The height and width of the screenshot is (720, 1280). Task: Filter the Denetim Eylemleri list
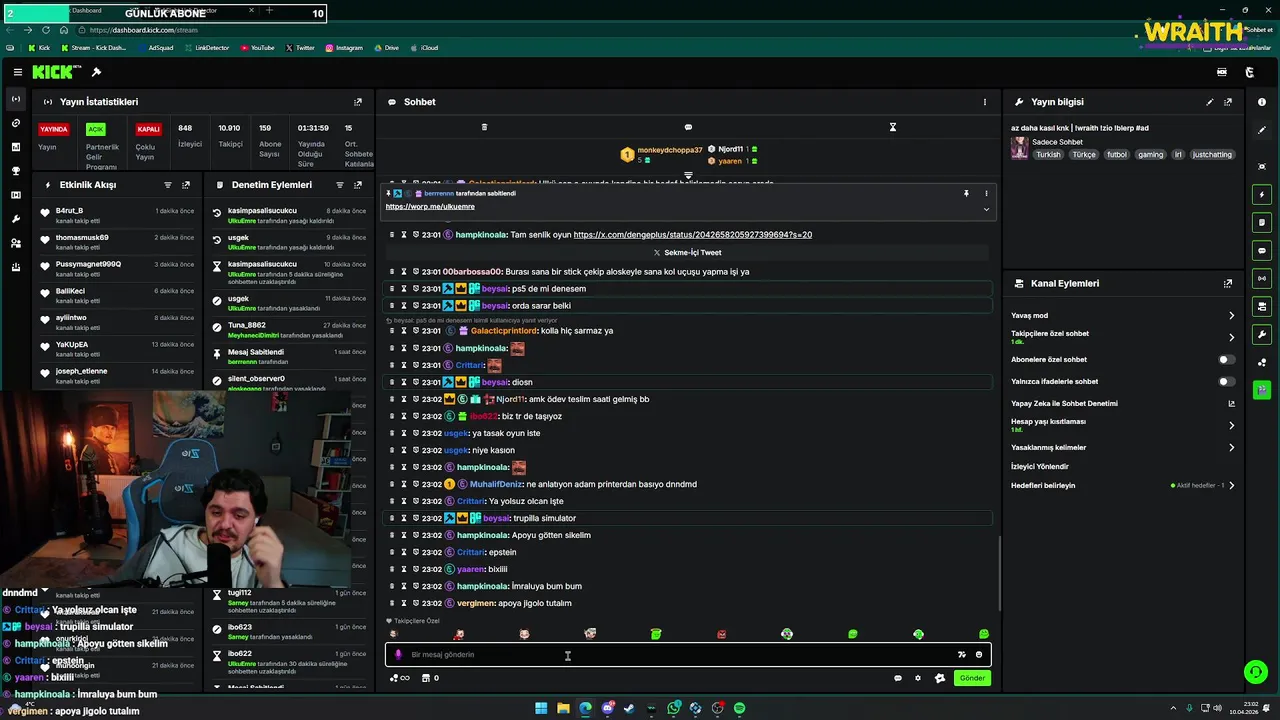(x=340, y=185)
